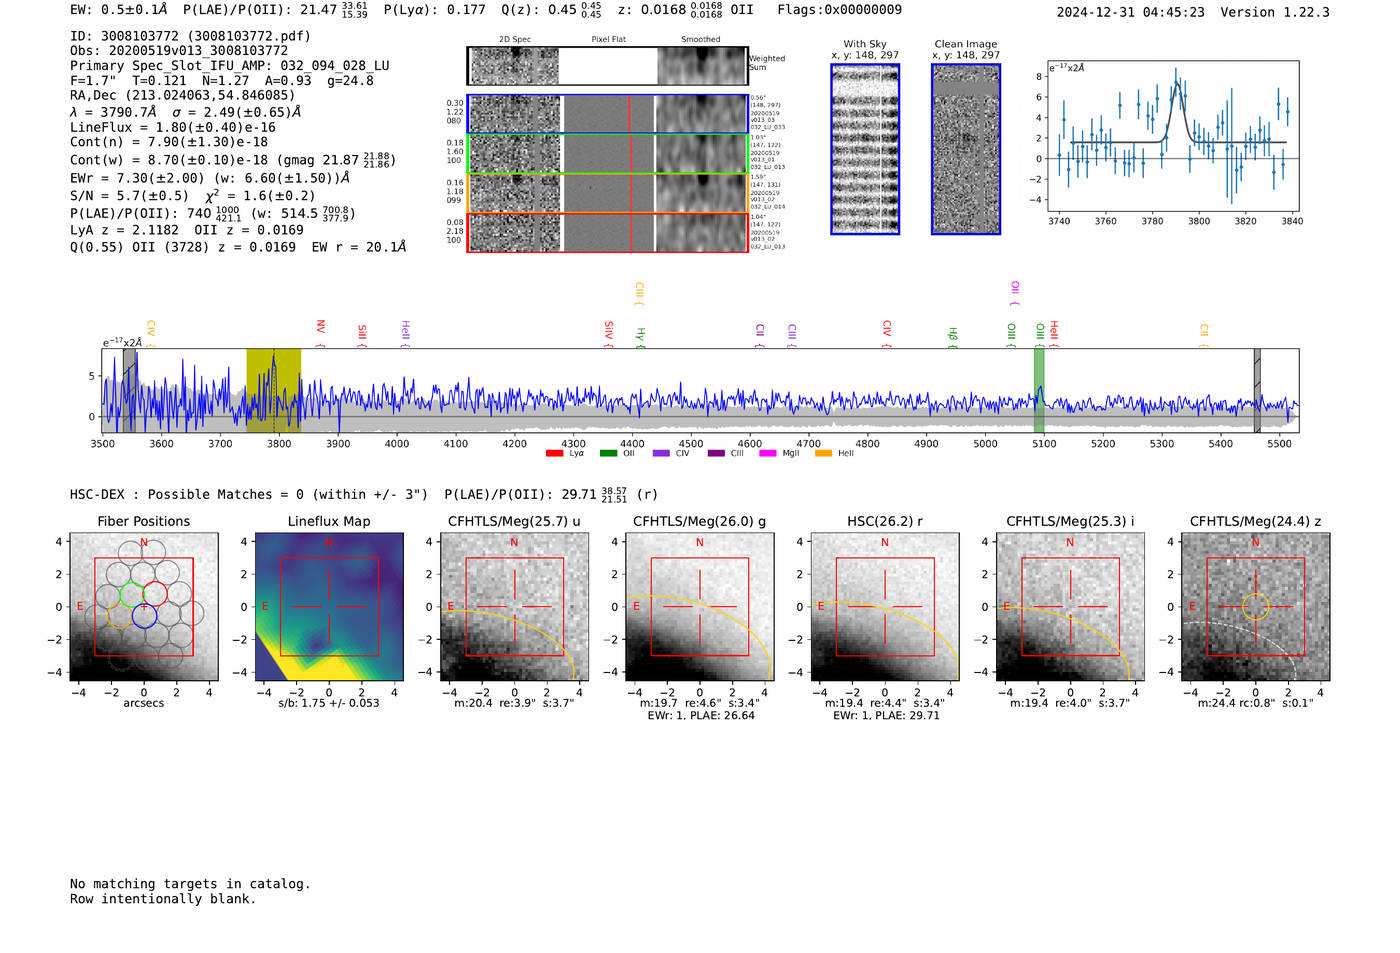Click the HeII orange legend swatch
This screenshot has width=1400, height=953.
point(823,453)
